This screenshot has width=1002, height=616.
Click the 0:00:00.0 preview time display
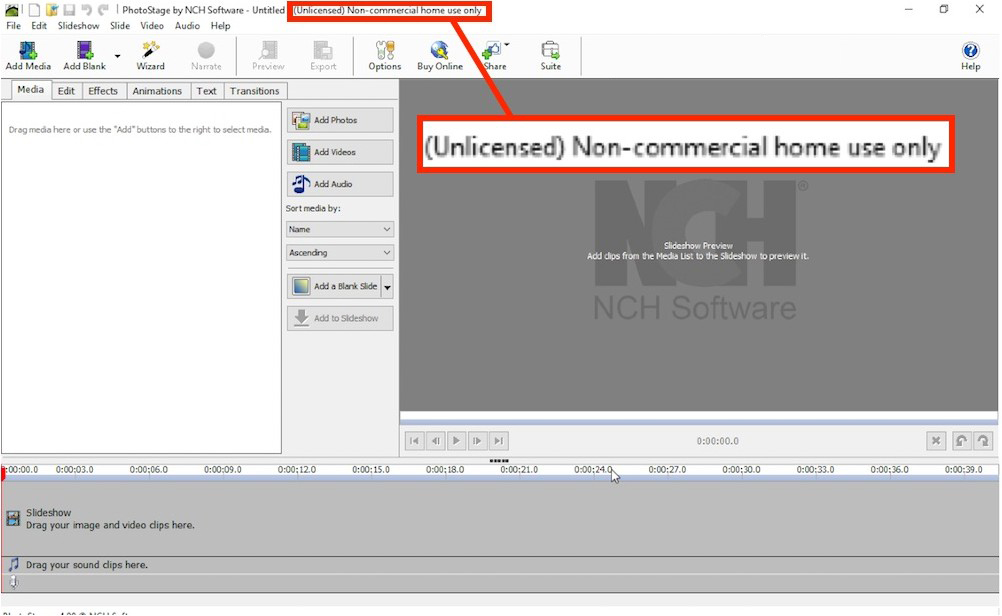(x=718, y=441)
